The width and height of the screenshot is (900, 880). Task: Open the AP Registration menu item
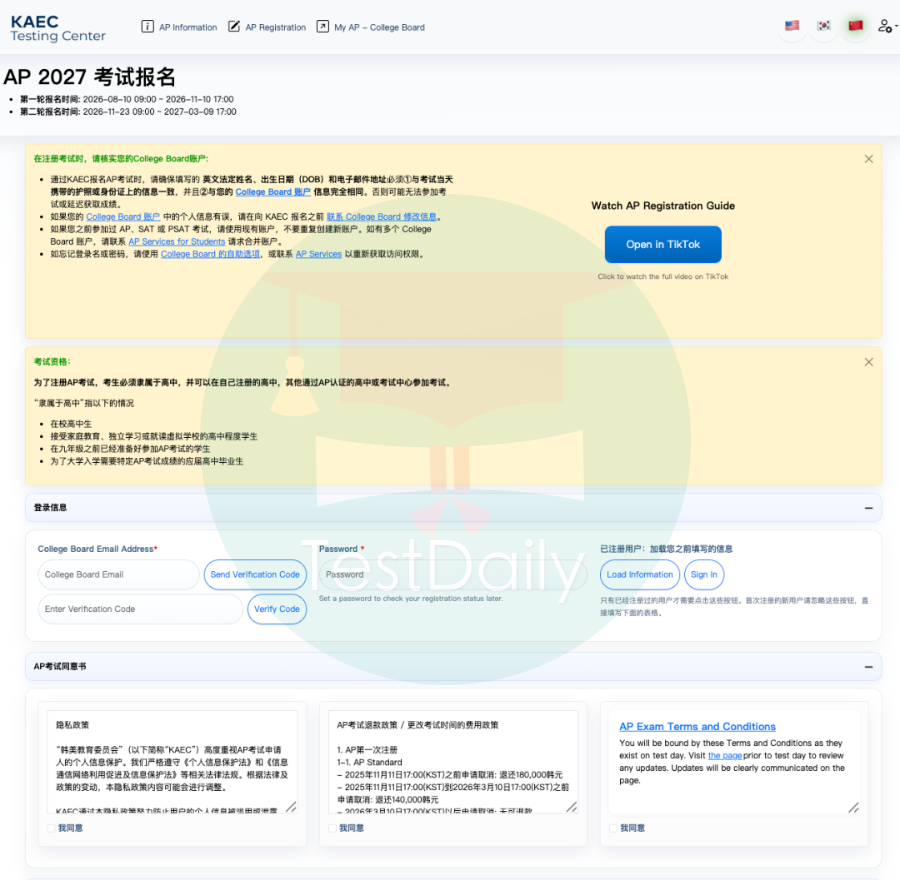click(276, 27)
